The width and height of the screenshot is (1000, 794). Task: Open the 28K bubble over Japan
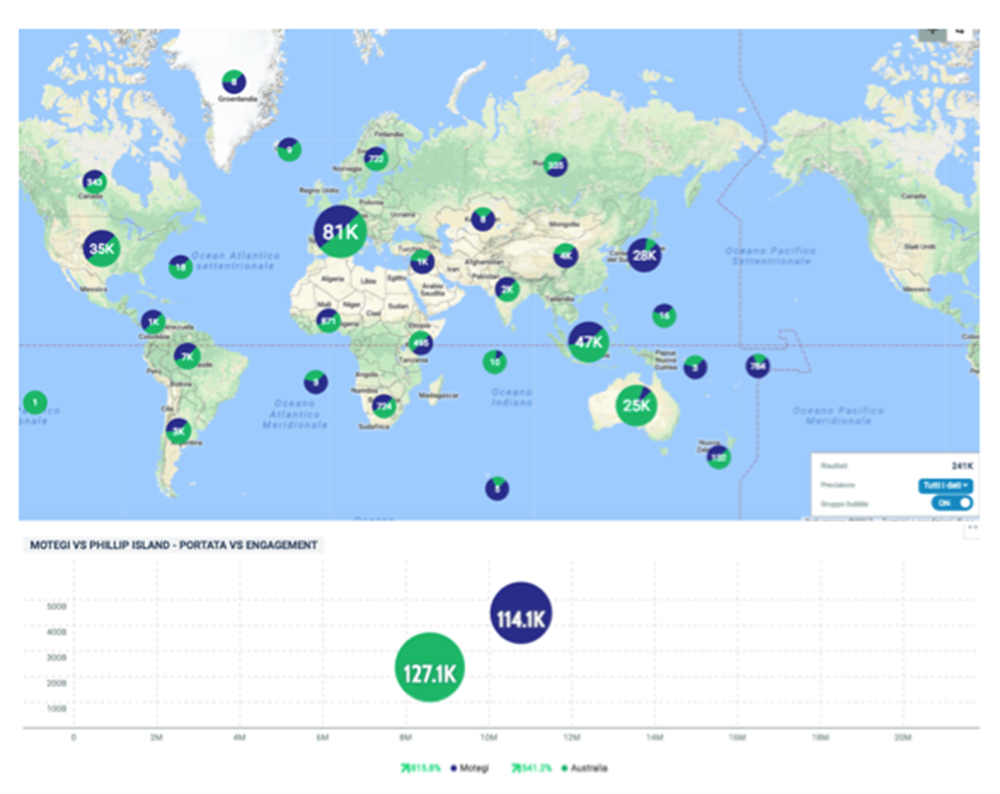[644, 255]
